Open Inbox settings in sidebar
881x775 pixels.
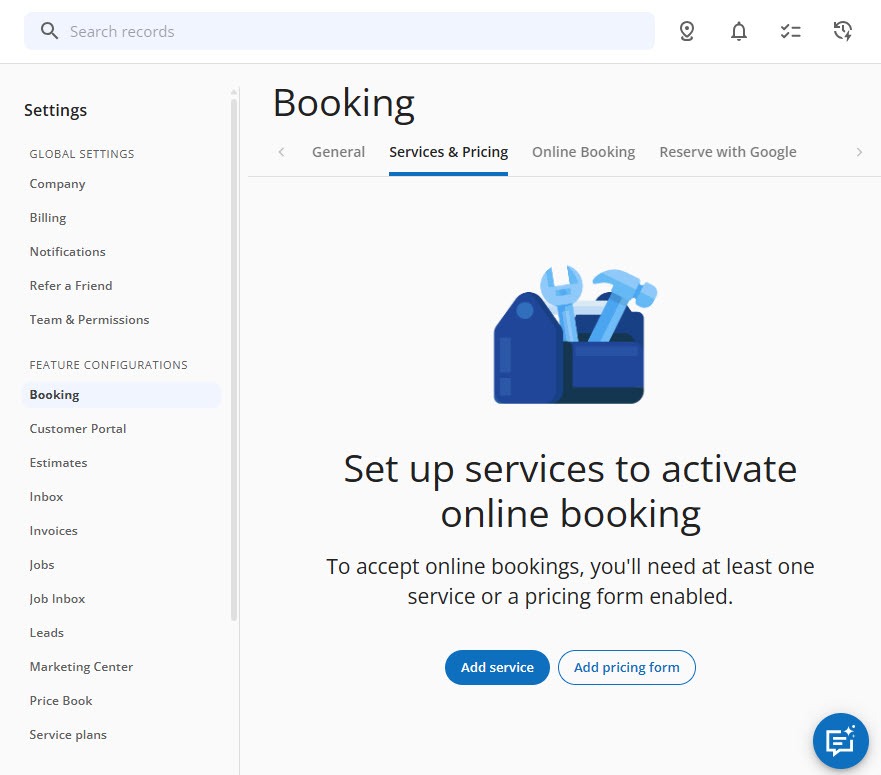coord(46,497)
